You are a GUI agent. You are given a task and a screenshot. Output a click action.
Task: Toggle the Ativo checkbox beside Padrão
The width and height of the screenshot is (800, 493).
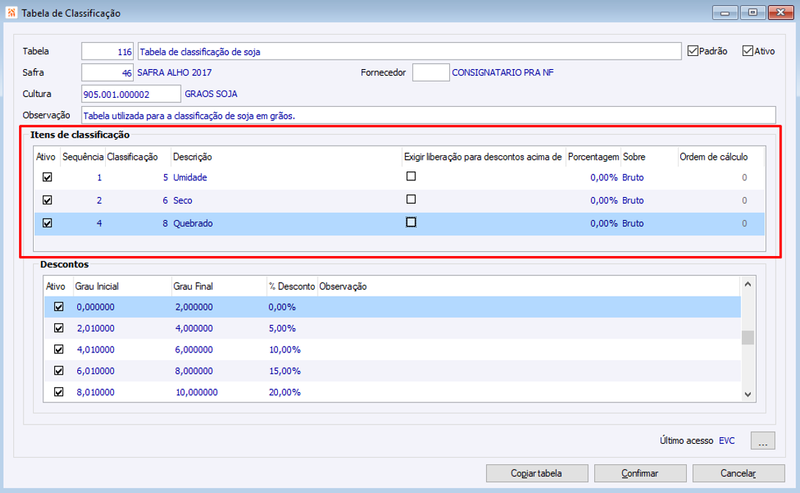(747, 51)
